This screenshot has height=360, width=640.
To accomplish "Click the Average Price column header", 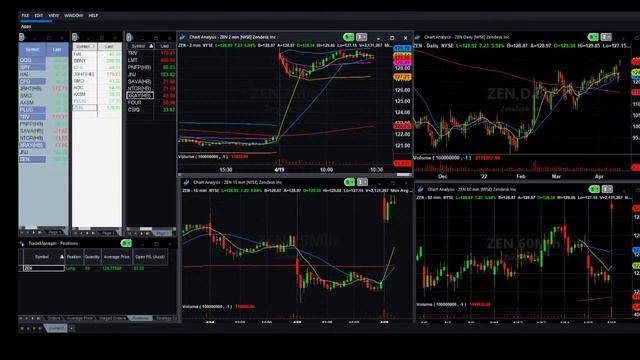I will point(117,257).
